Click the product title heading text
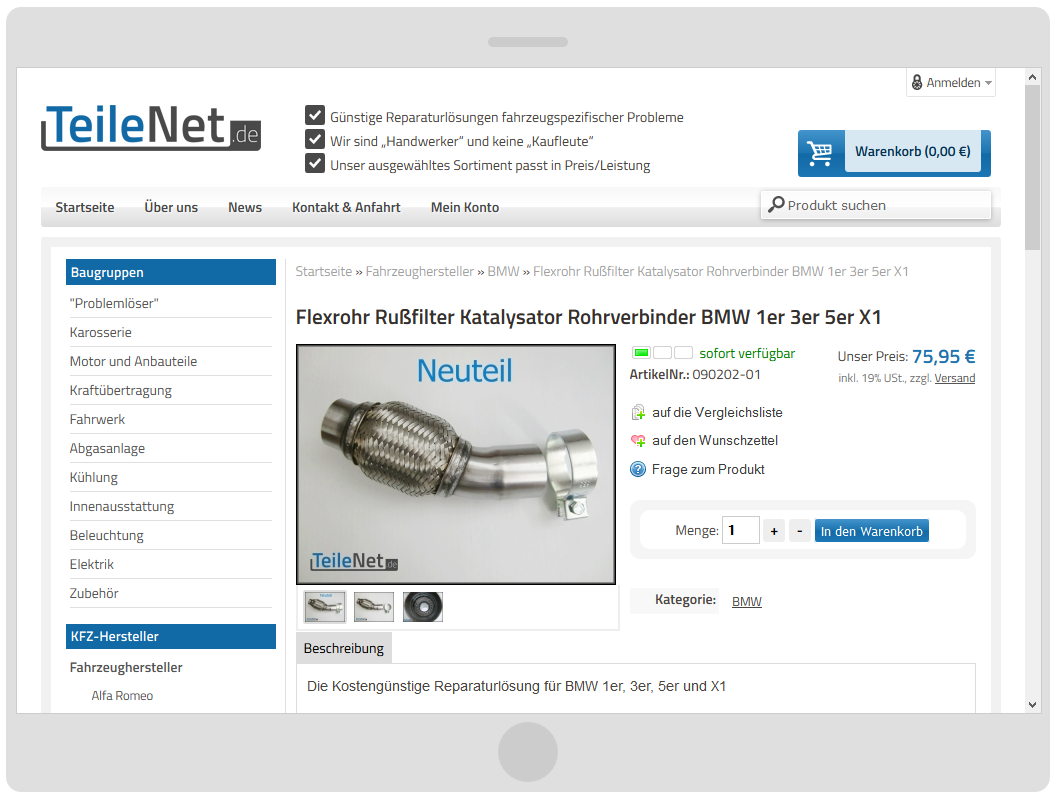 pyautogui.click(x=588, y=317)
